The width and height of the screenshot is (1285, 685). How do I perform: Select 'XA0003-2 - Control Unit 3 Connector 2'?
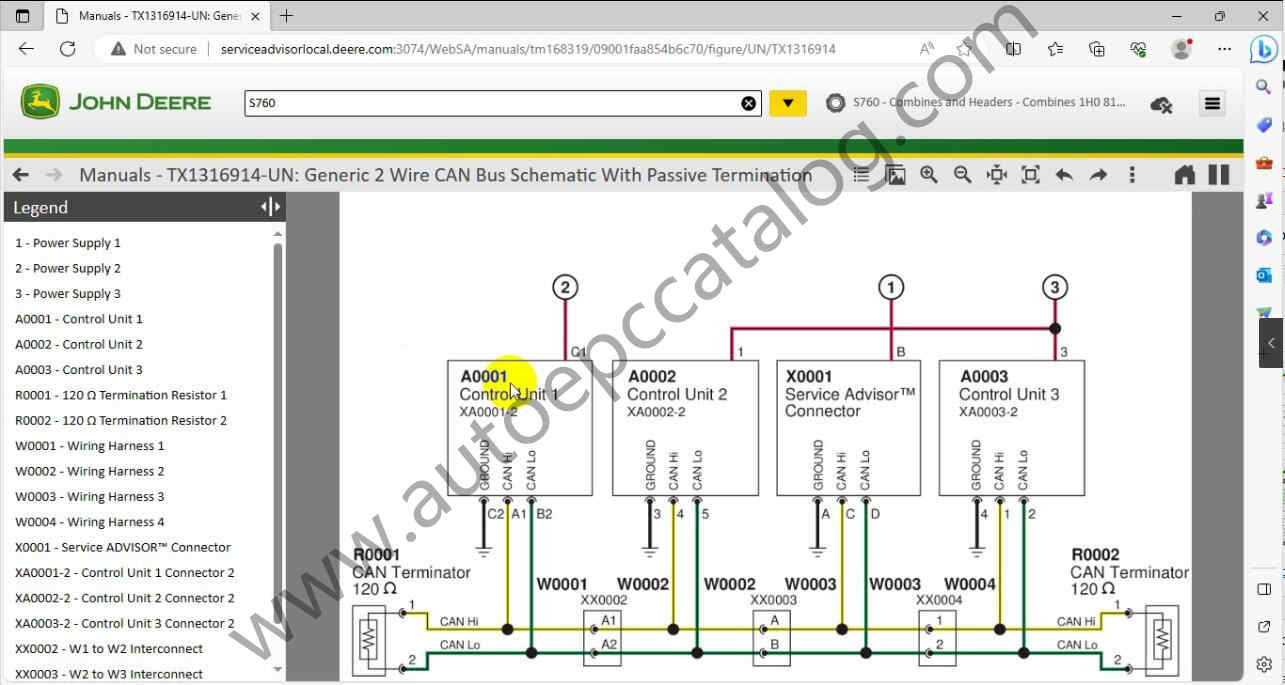click(x=125, y=623)
